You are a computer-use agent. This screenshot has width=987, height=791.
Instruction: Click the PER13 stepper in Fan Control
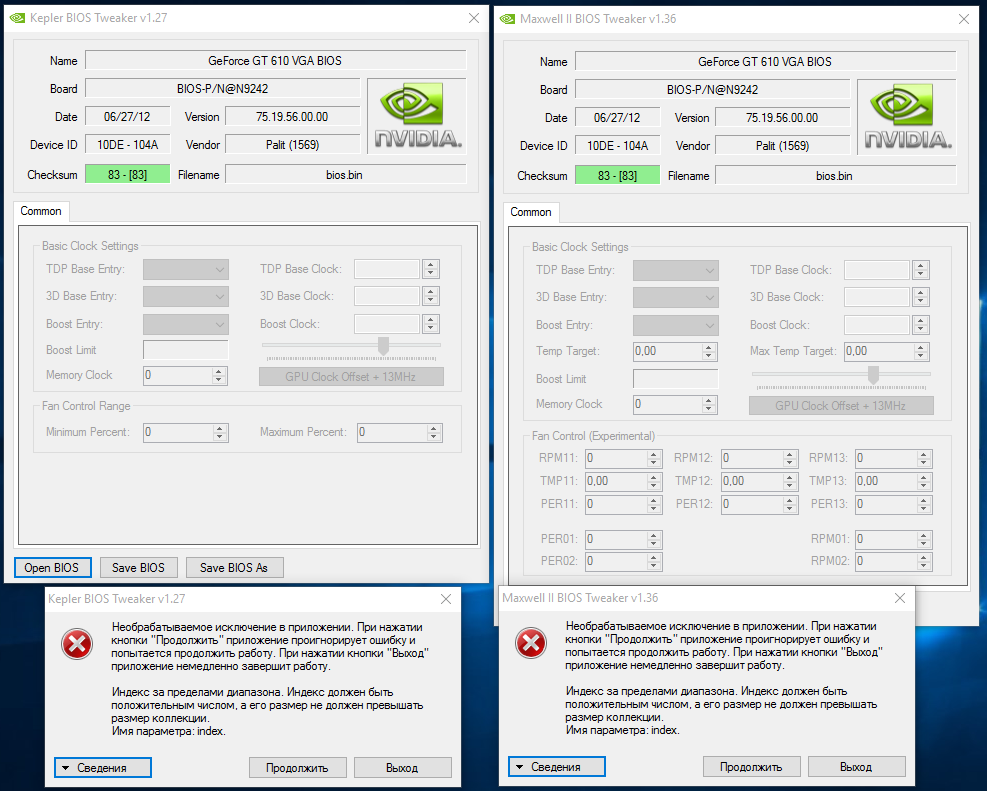point(923,504)
